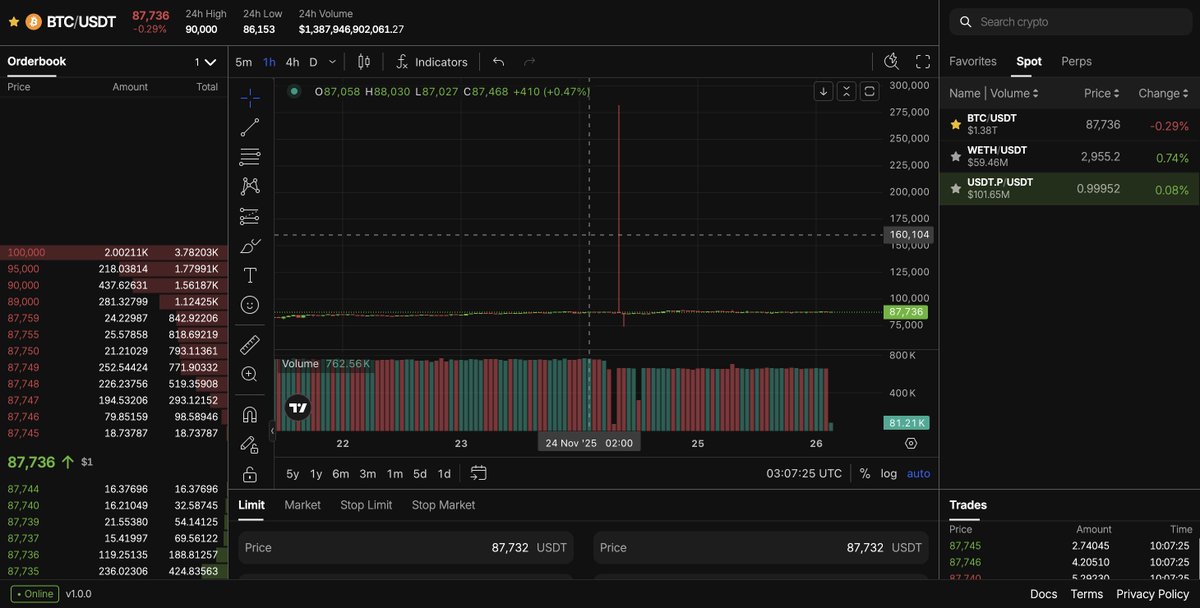The width and height of the screenshot is (1200, 608).
Task: Select the Stop Market order tab
Action: coord(443,505)
